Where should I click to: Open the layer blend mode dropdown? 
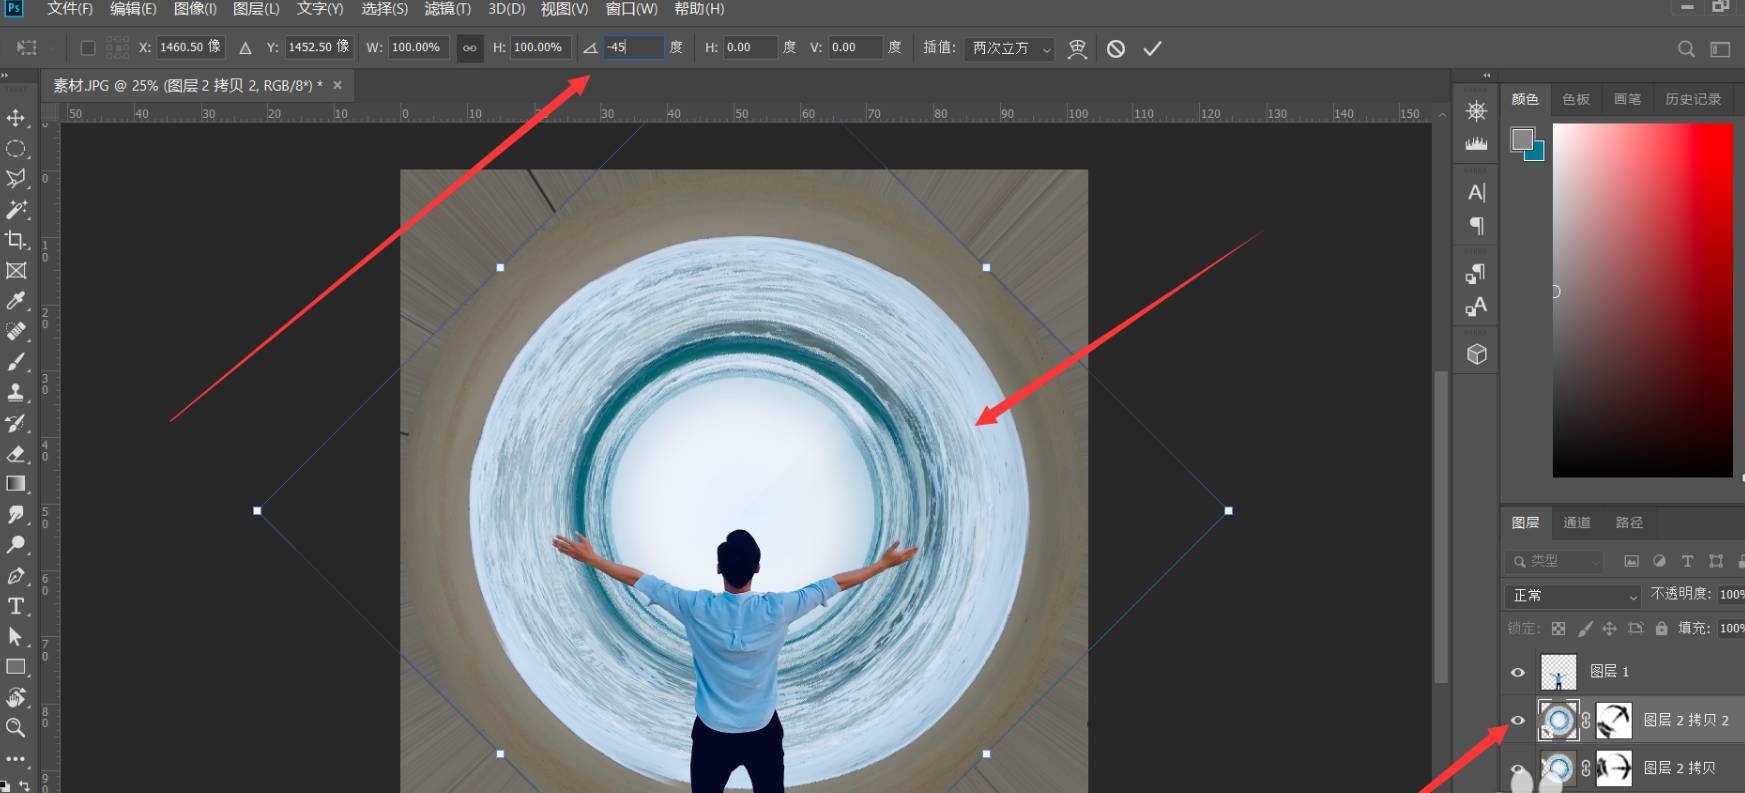pos(1573,596)
